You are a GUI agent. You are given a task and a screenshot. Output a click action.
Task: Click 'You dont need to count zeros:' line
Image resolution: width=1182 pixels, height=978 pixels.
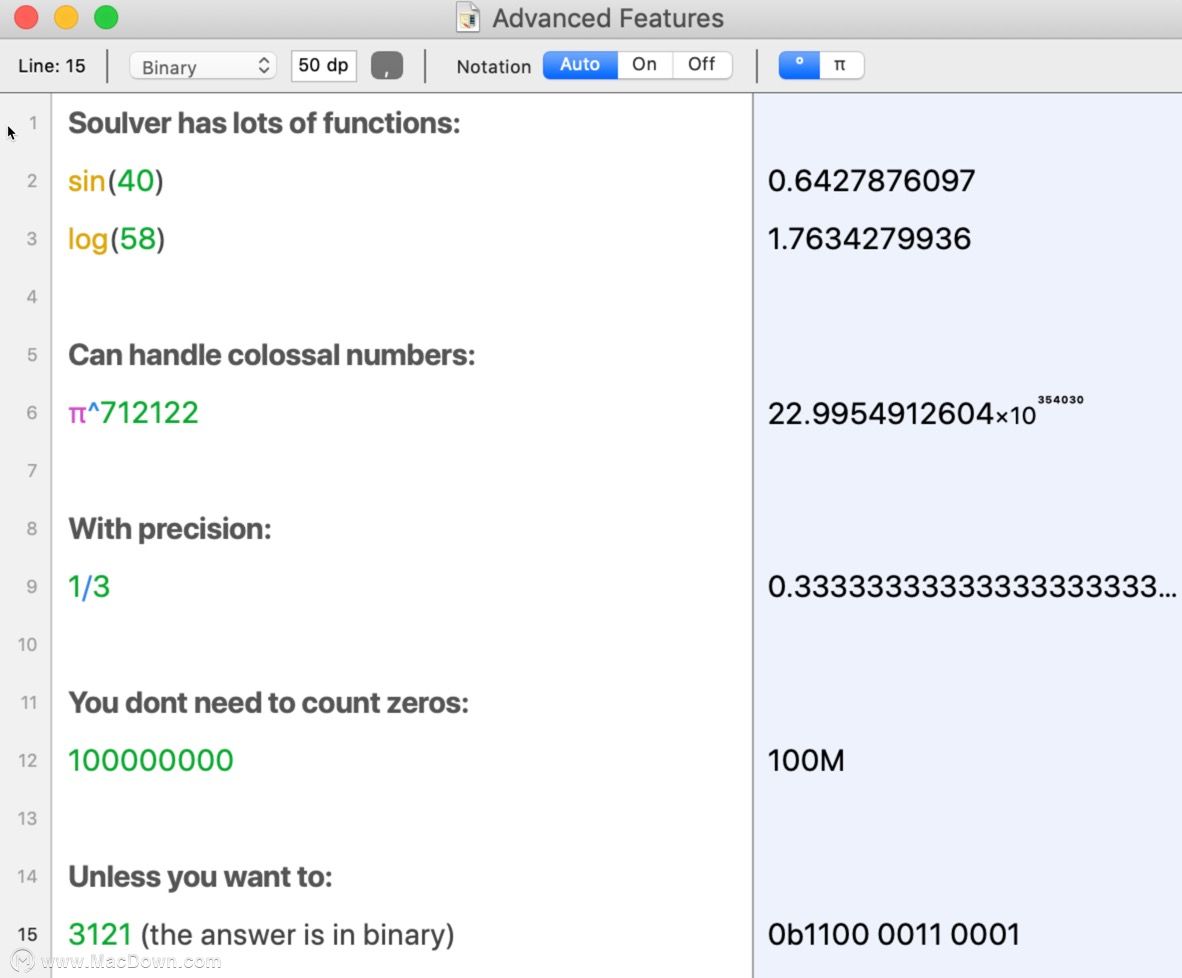coord(268,703)
